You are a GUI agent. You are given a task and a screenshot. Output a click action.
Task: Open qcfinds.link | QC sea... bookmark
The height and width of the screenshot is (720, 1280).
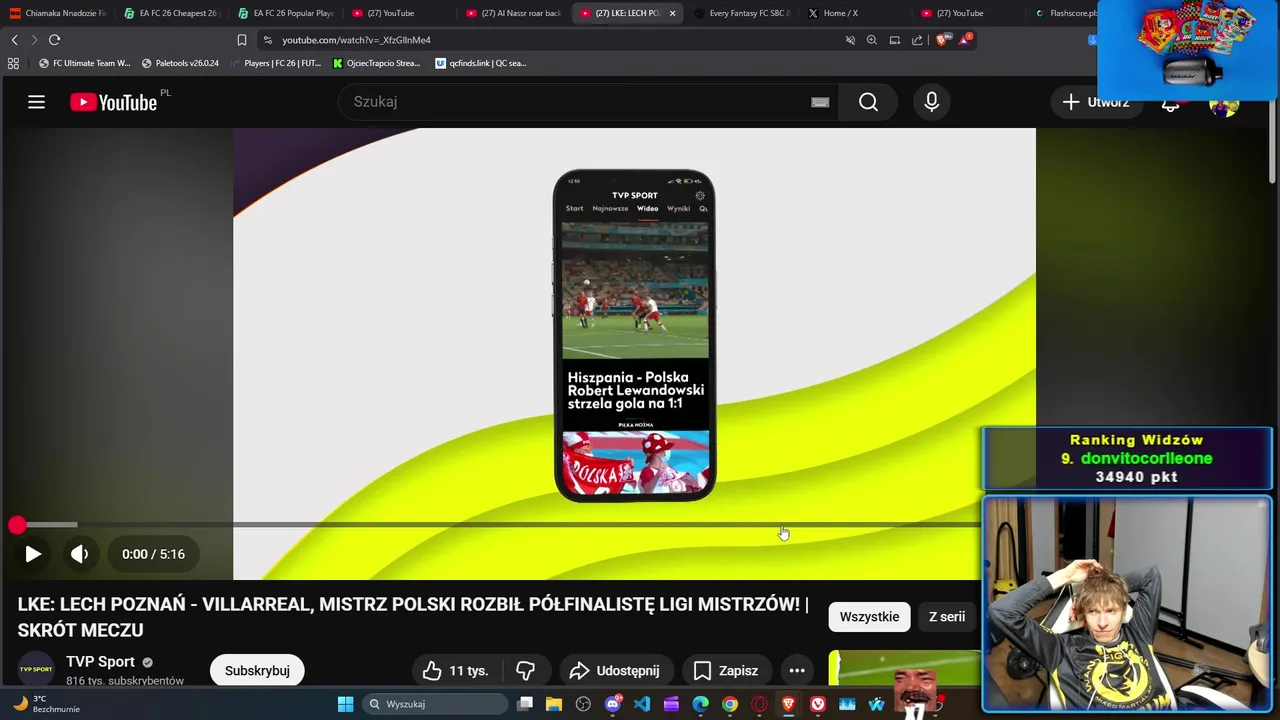[481, 63]
